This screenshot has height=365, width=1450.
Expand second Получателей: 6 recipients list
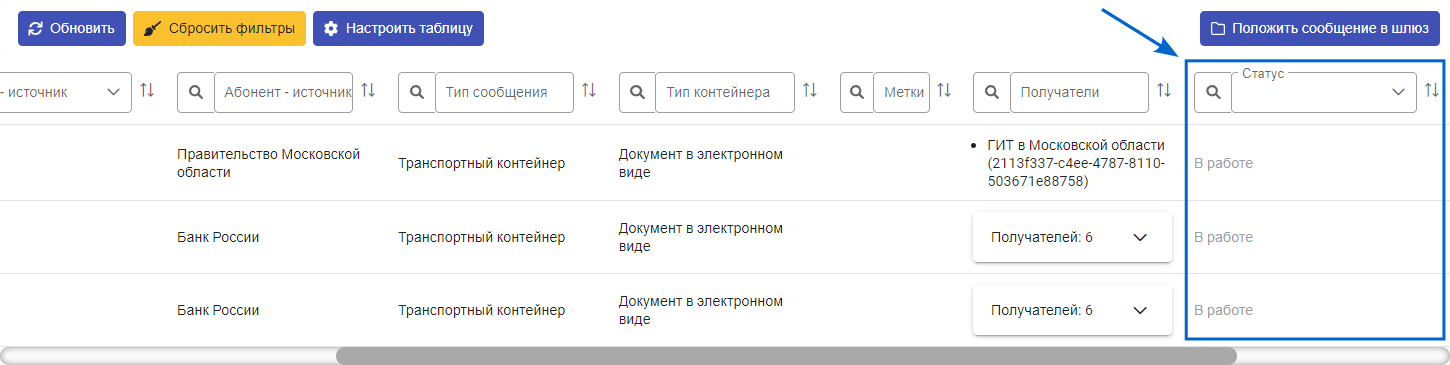click(1072, 311)
